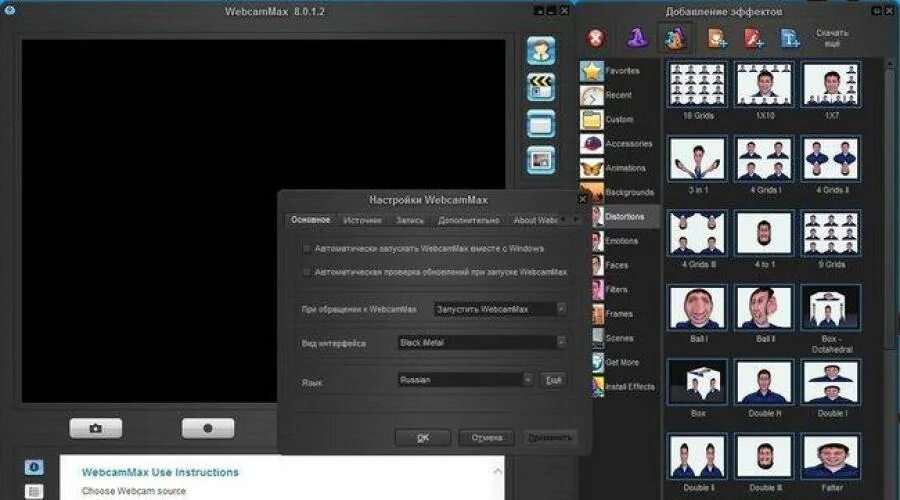Click OK in settings dialog
Screen dimensions: 900x500
[422, 438]
